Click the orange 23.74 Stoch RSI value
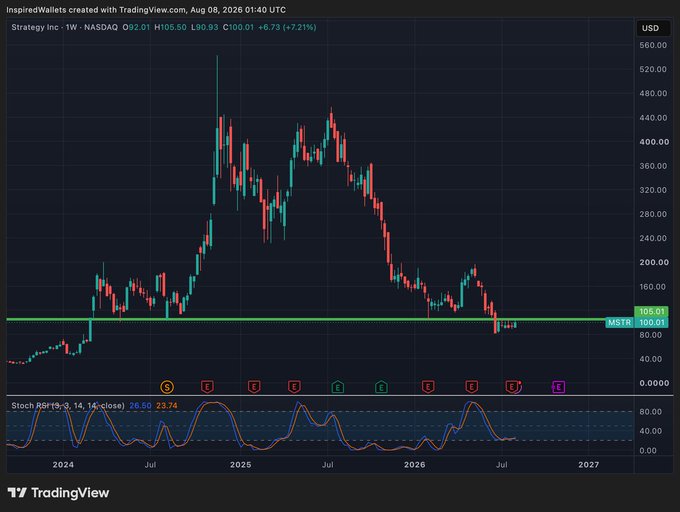680x512 pixels. [167, 406]
